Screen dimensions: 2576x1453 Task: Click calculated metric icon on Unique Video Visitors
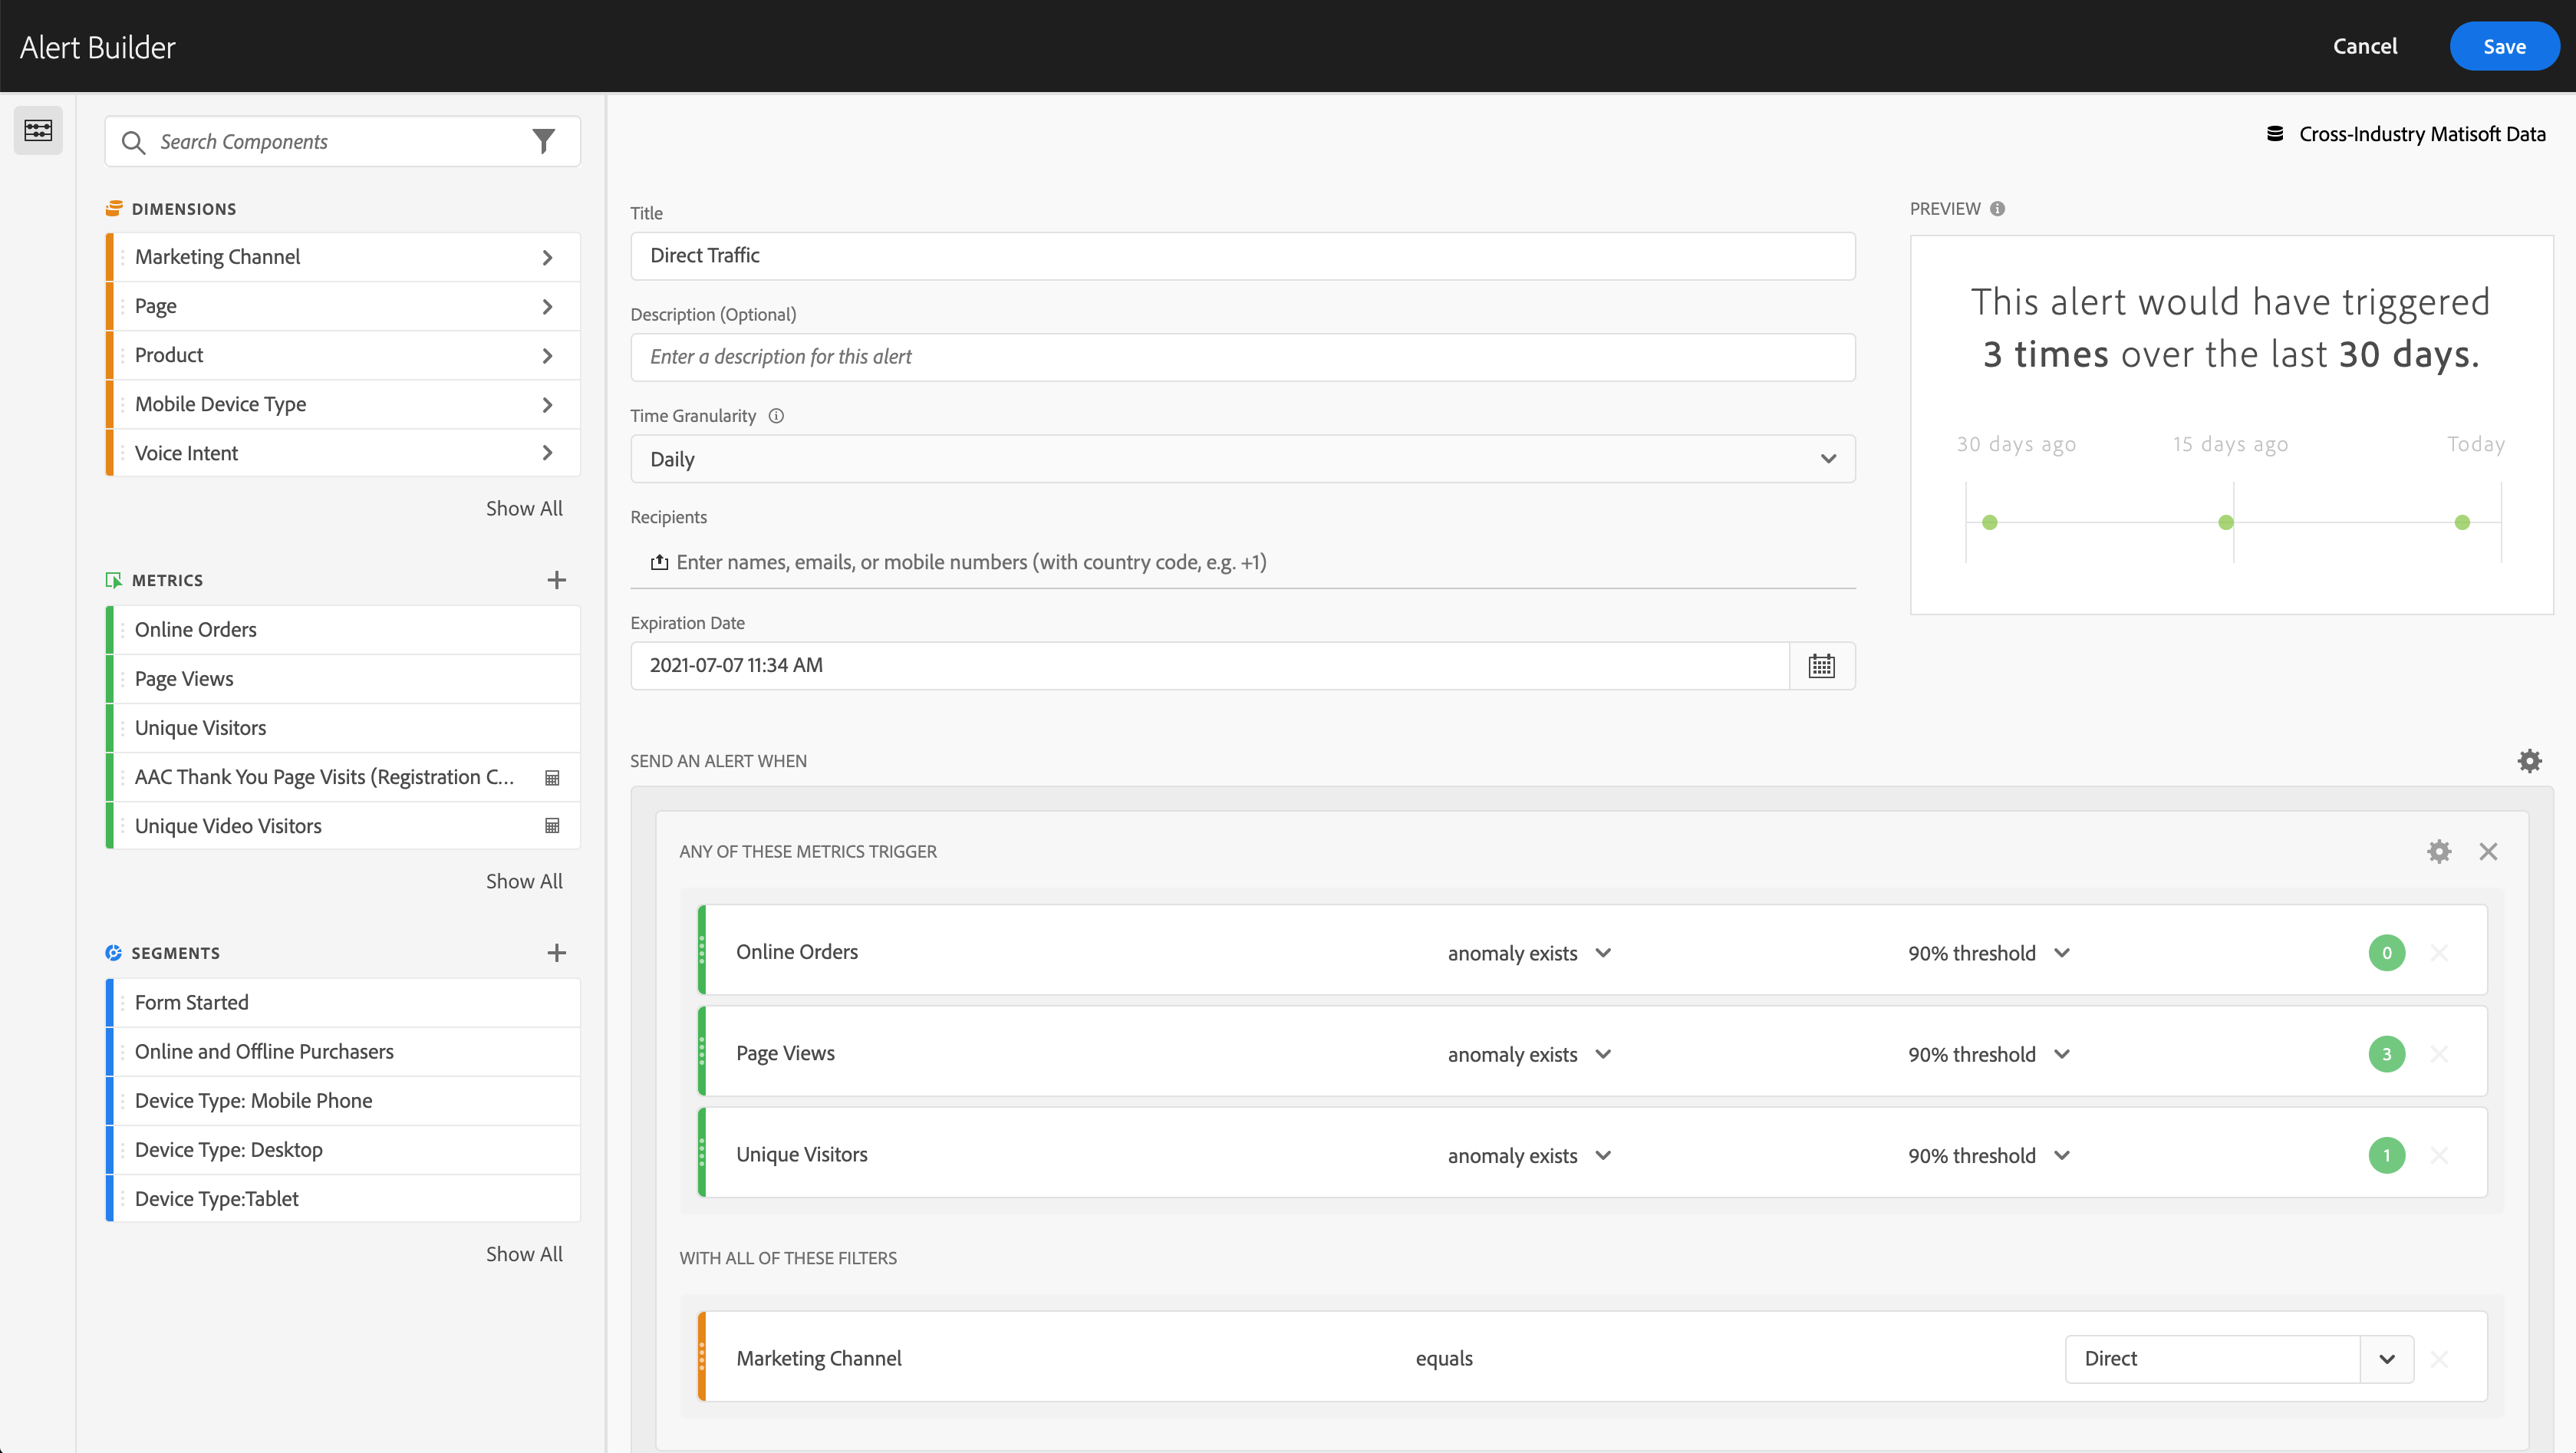coord(551,826)
